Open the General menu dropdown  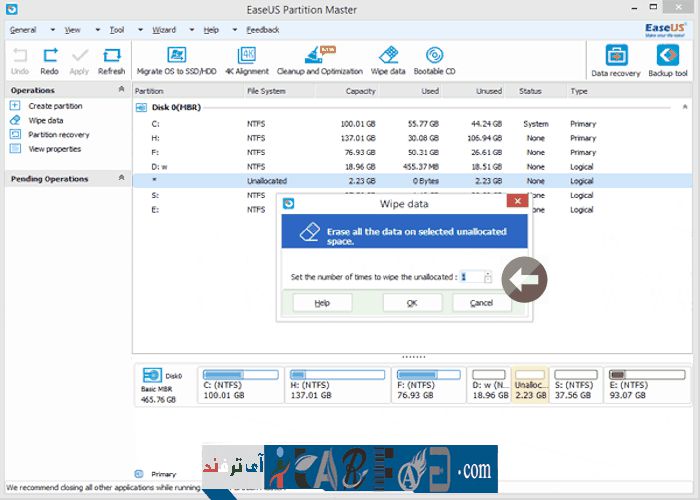[23, 30]
